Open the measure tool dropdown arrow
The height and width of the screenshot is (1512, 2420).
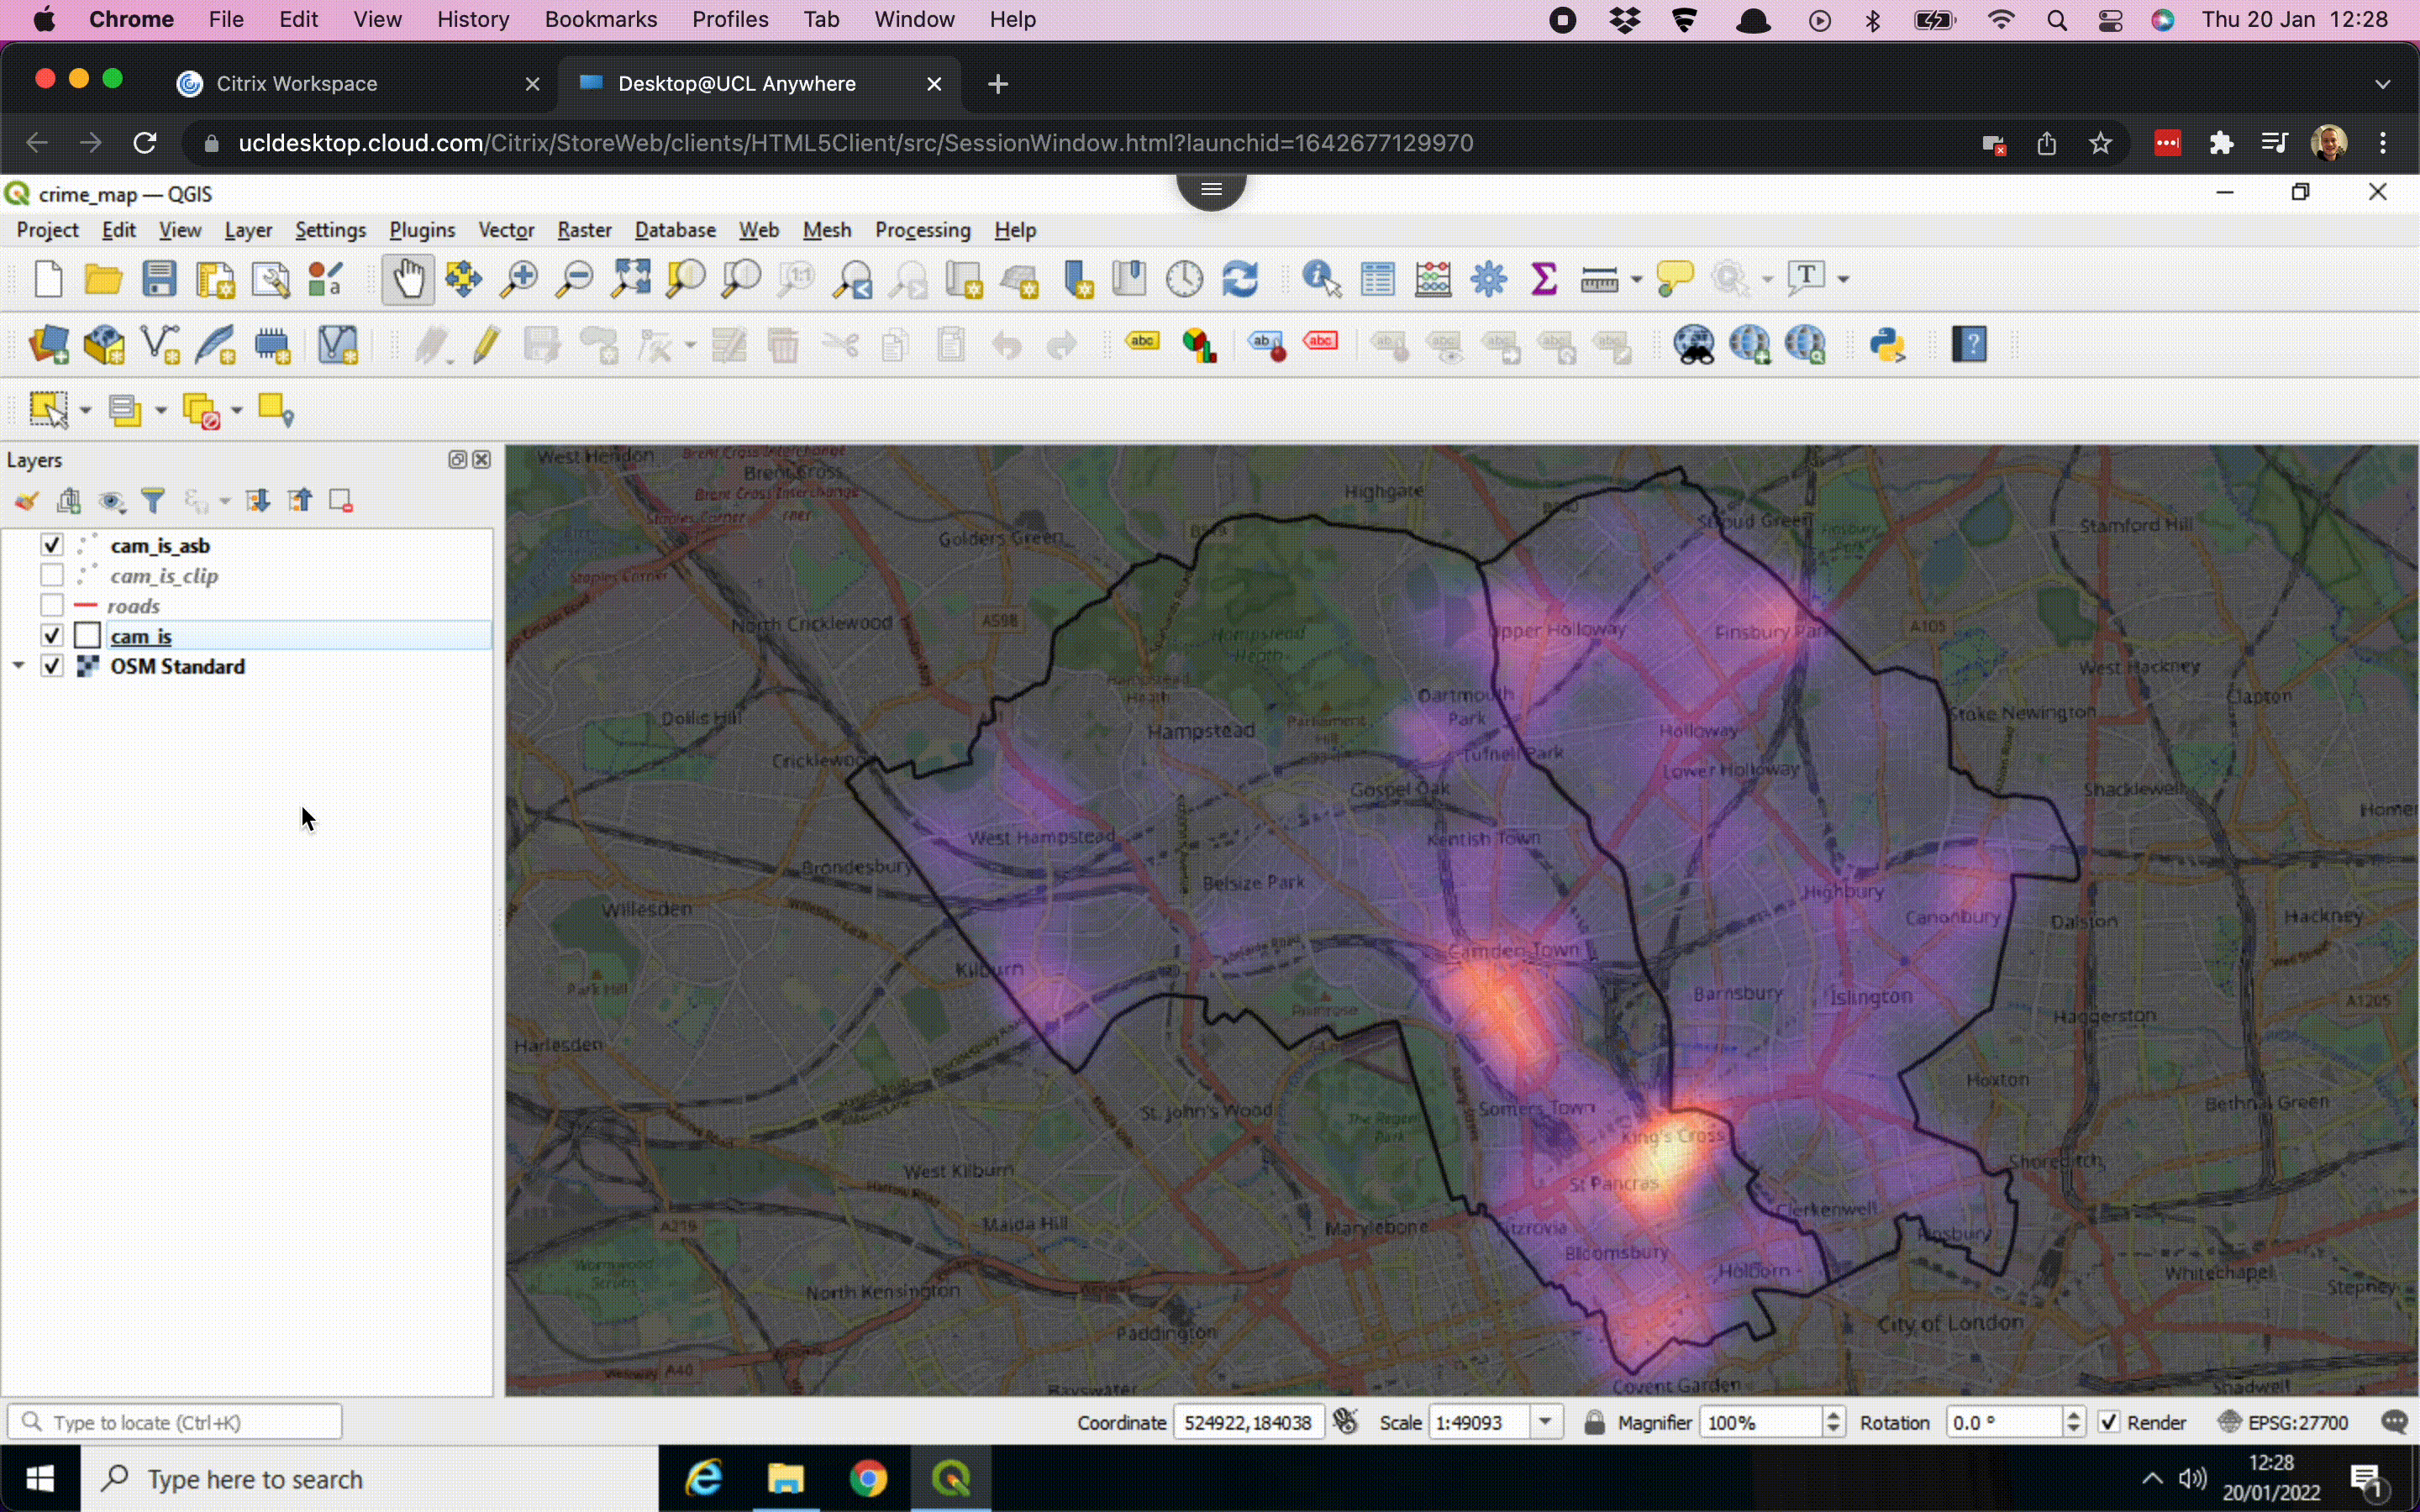point(1637,279)
